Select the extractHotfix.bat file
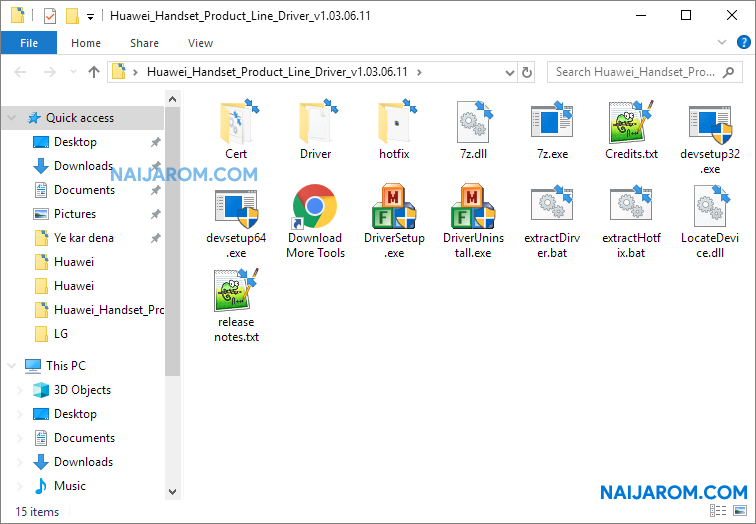The width and height of the screenshot is (756, 524). 631,221
